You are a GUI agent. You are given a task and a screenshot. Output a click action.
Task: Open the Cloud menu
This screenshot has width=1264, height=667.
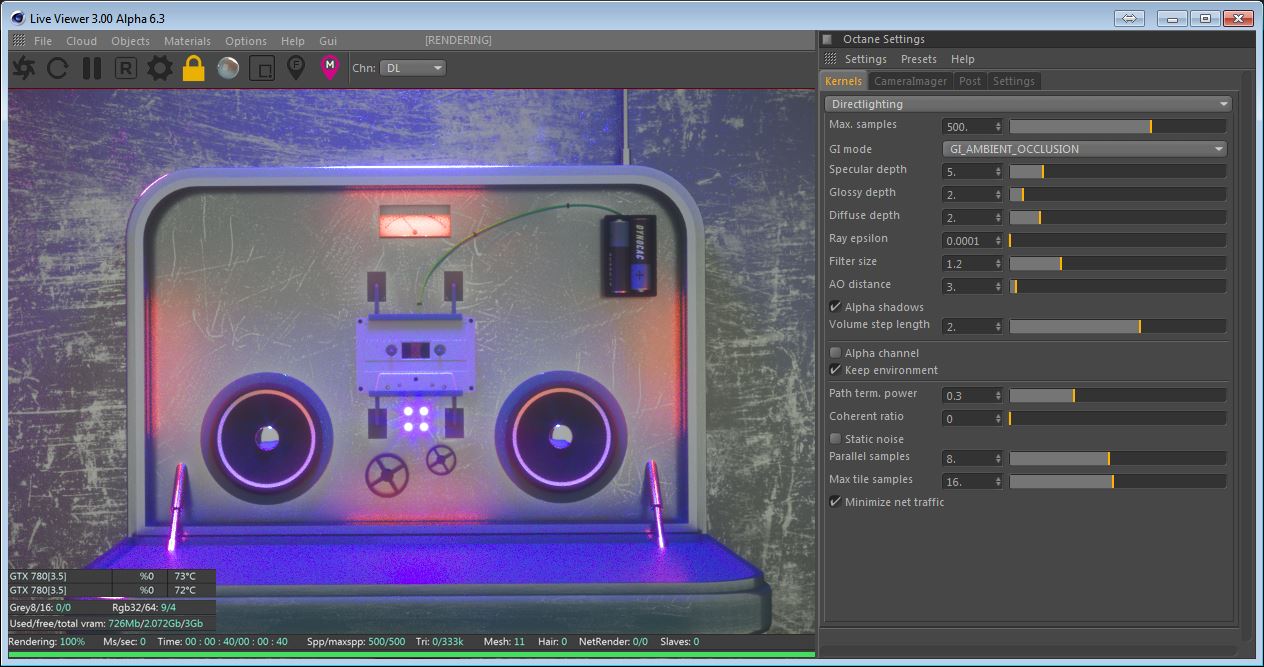pos(82,41)
